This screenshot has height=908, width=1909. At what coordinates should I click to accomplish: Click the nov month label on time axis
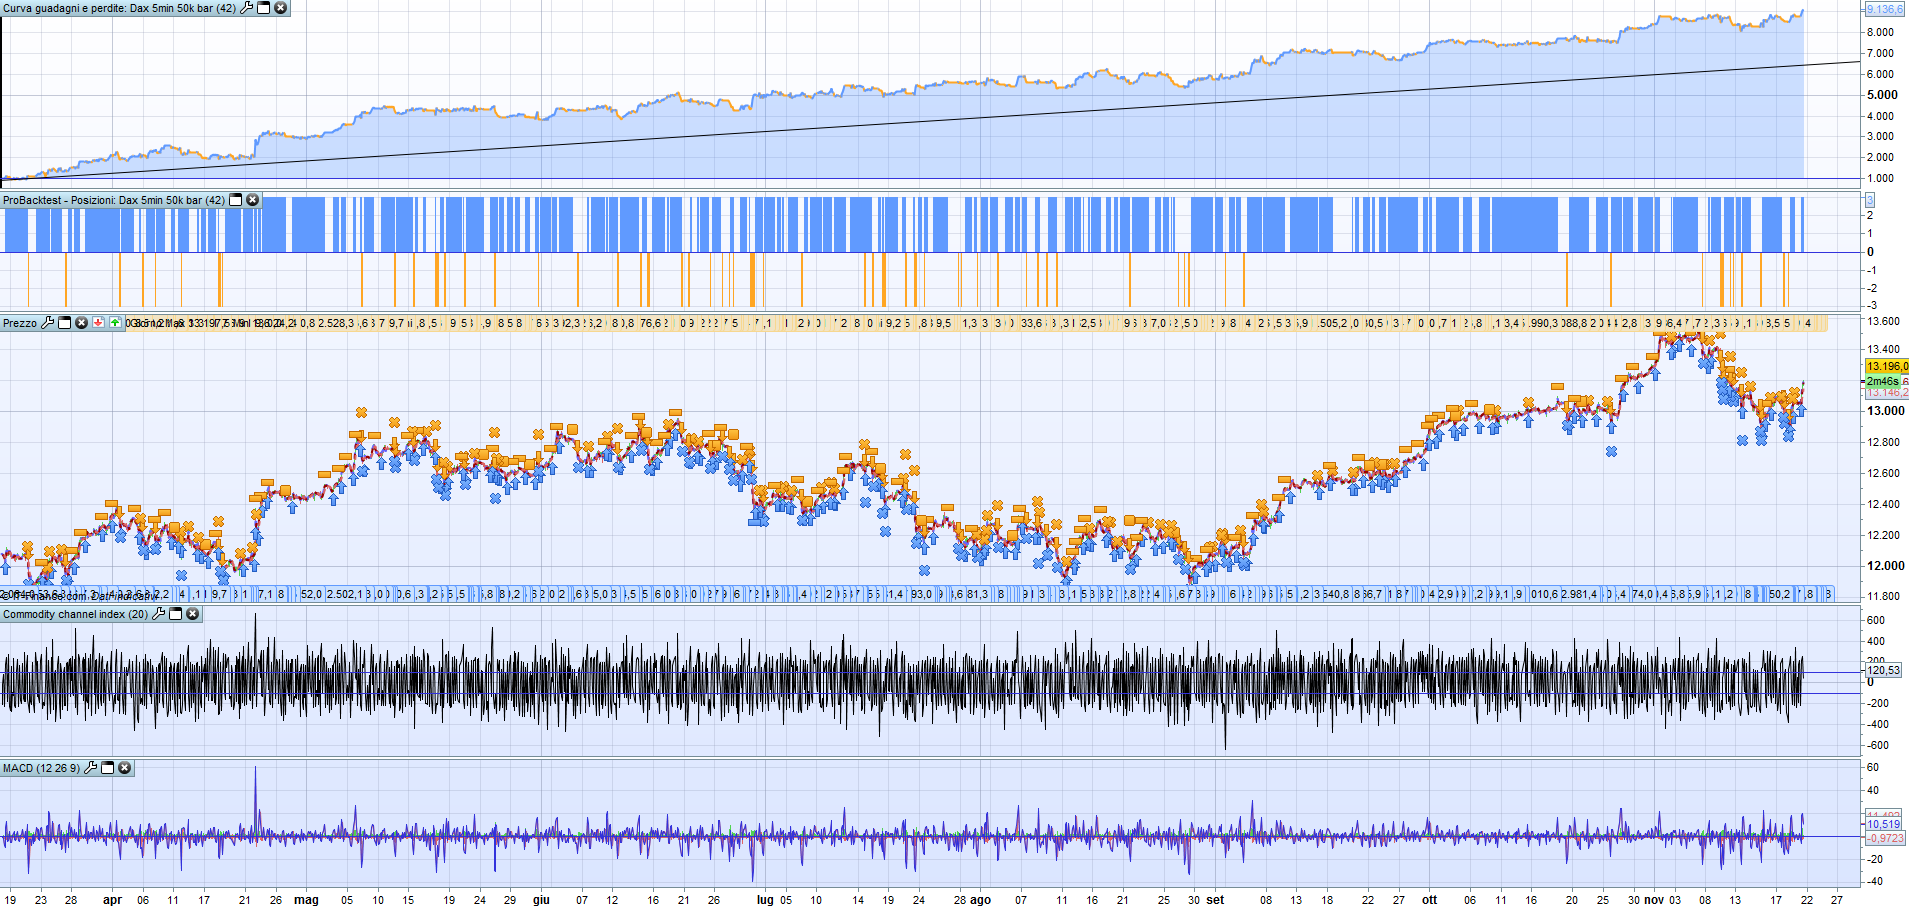[x=1655, y=900]
